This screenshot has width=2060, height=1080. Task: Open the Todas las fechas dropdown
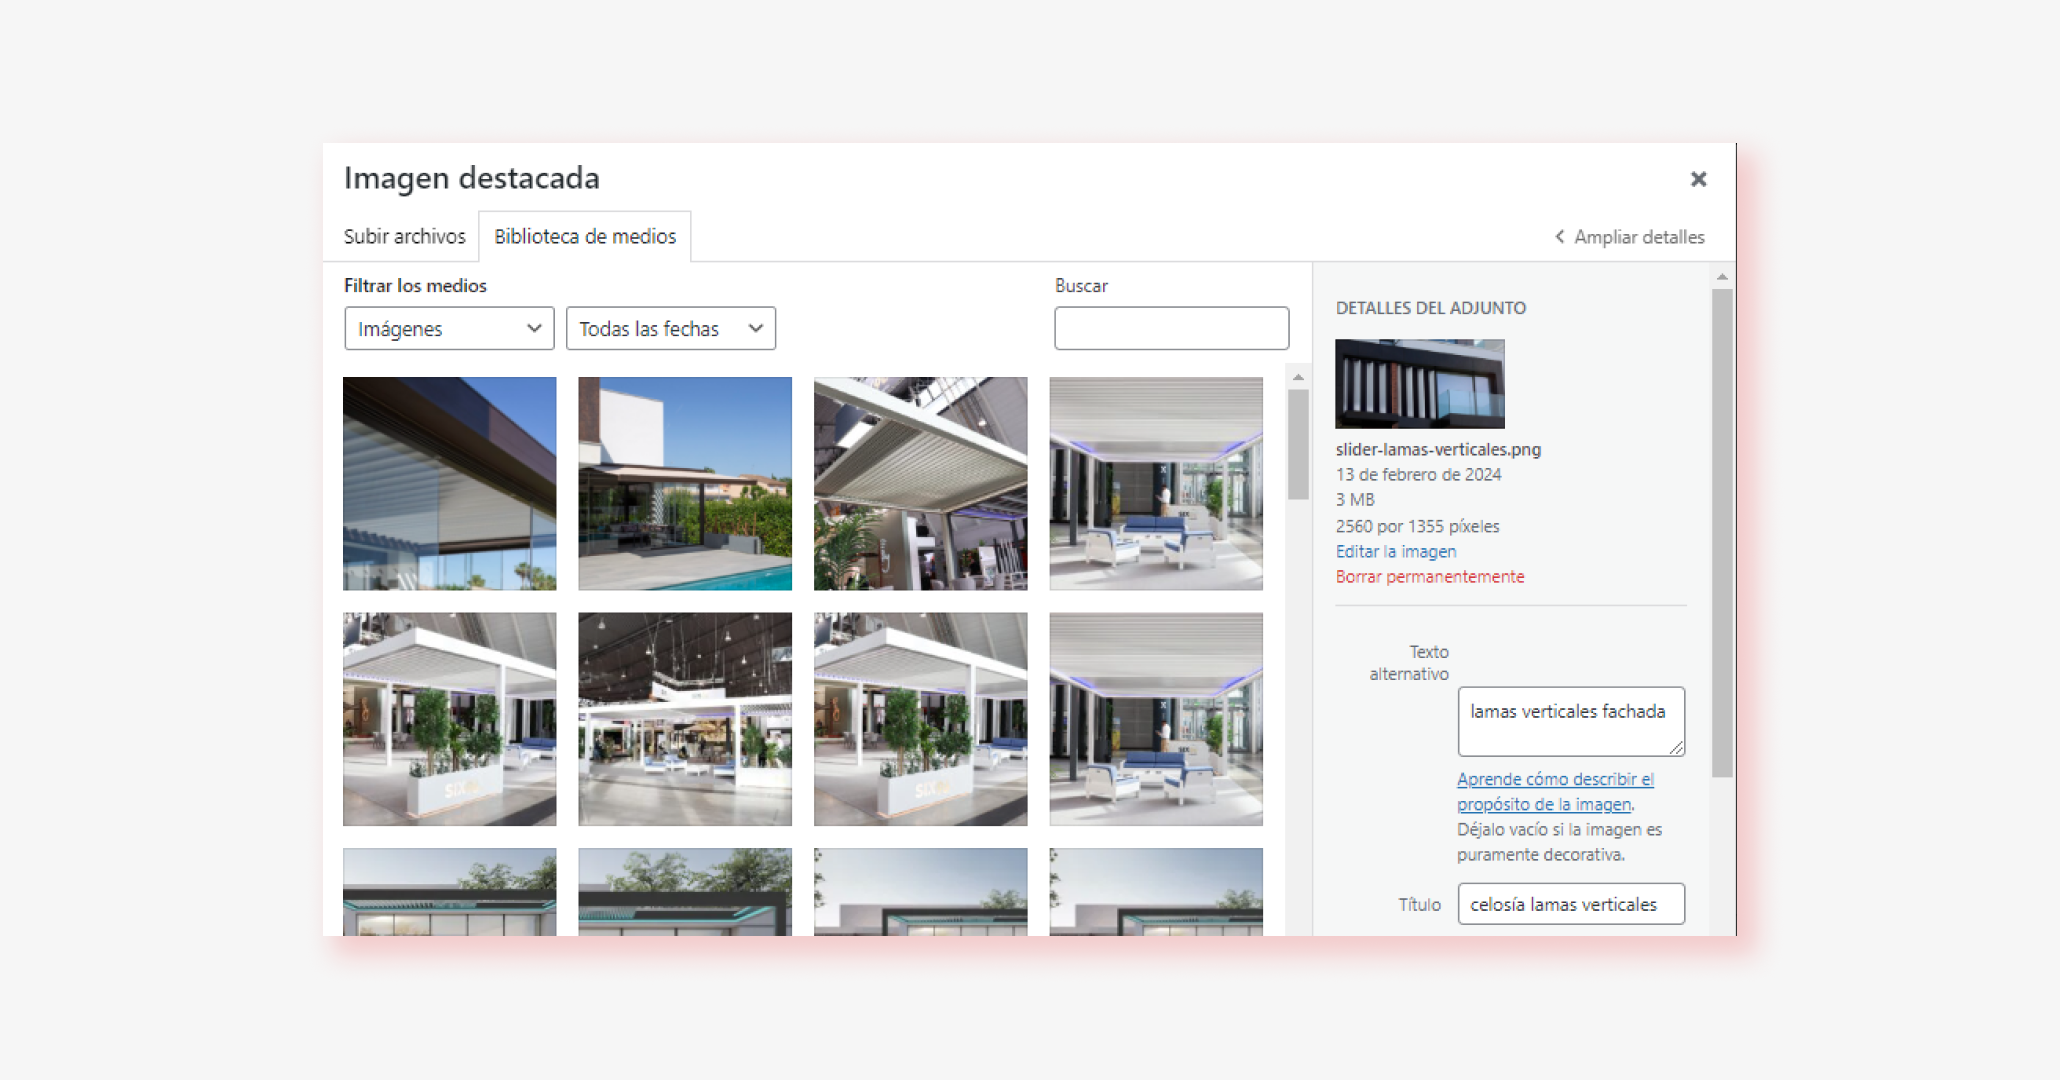point(670,329)
